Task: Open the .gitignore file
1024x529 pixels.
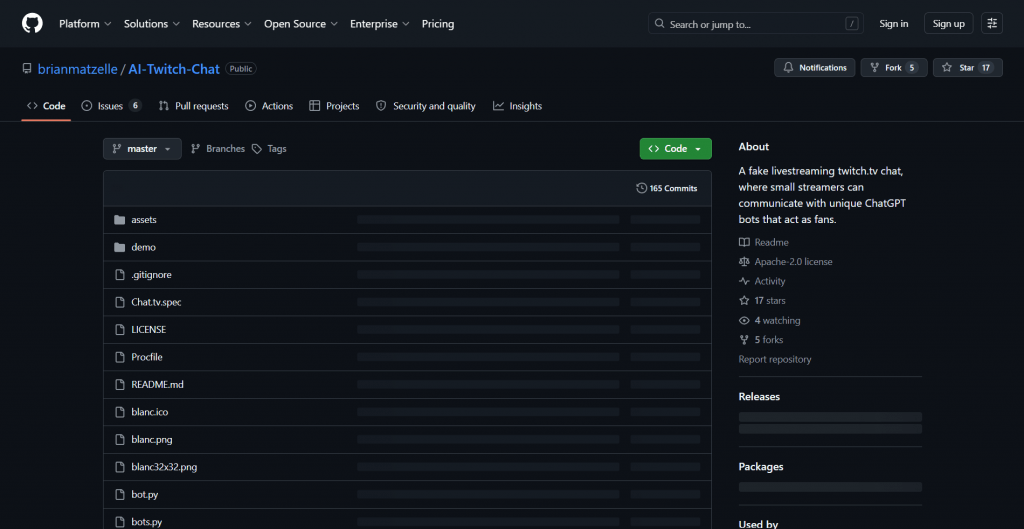Action: point(152,275)
